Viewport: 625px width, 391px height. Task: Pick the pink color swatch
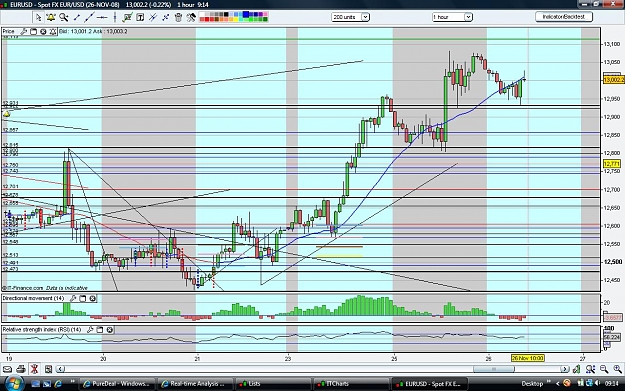(265, 14)
